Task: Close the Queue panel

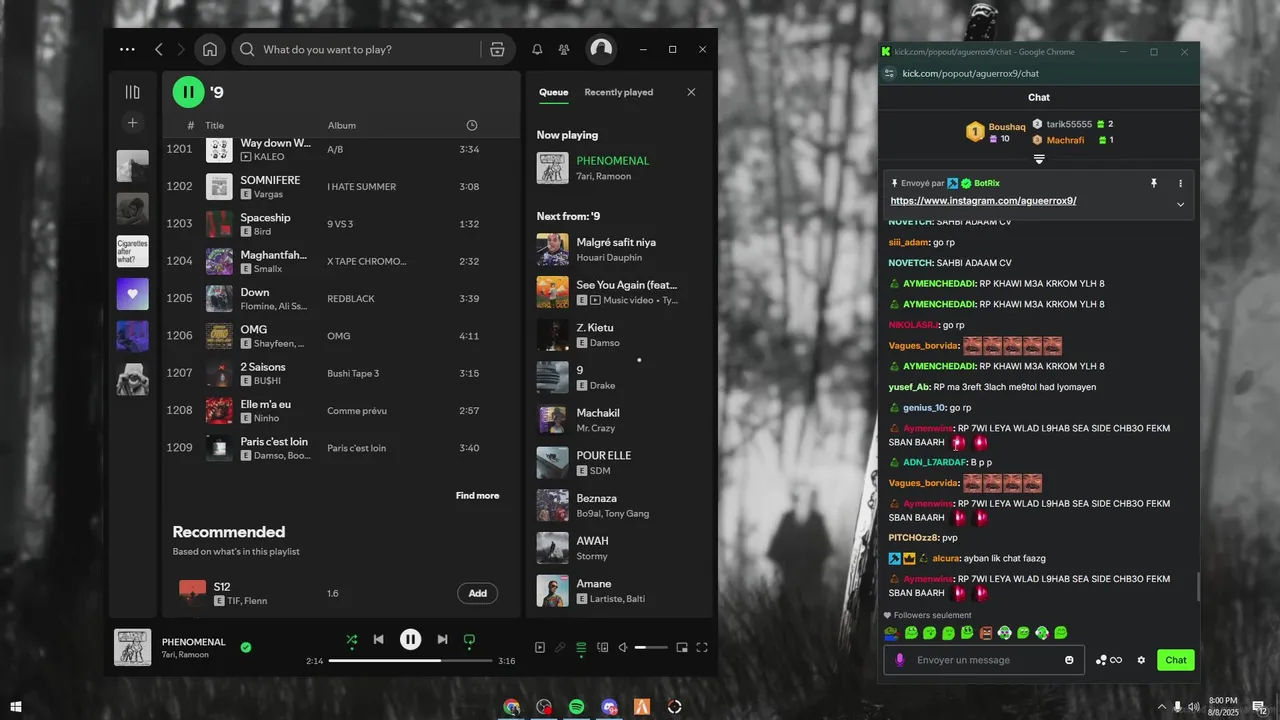Action: click(x=691, y=92)
